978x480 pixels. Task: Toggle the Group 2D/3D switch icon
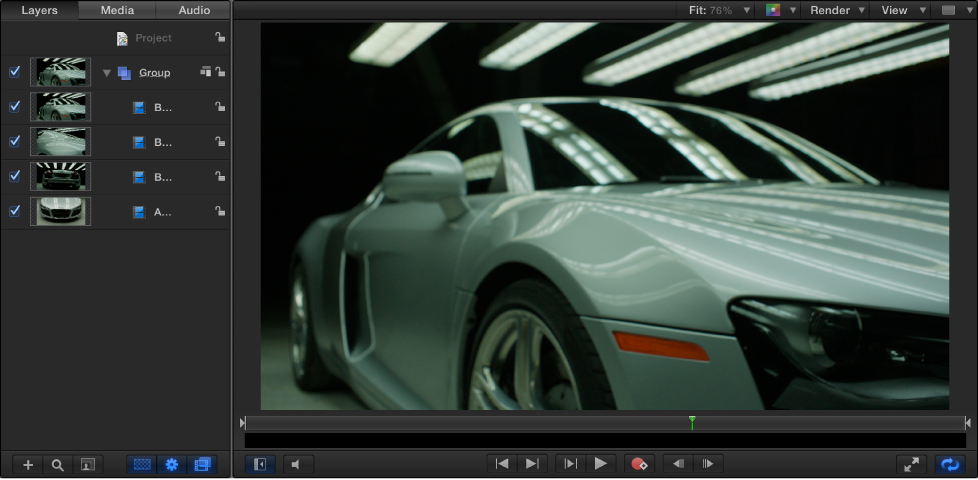pos(205,71)
